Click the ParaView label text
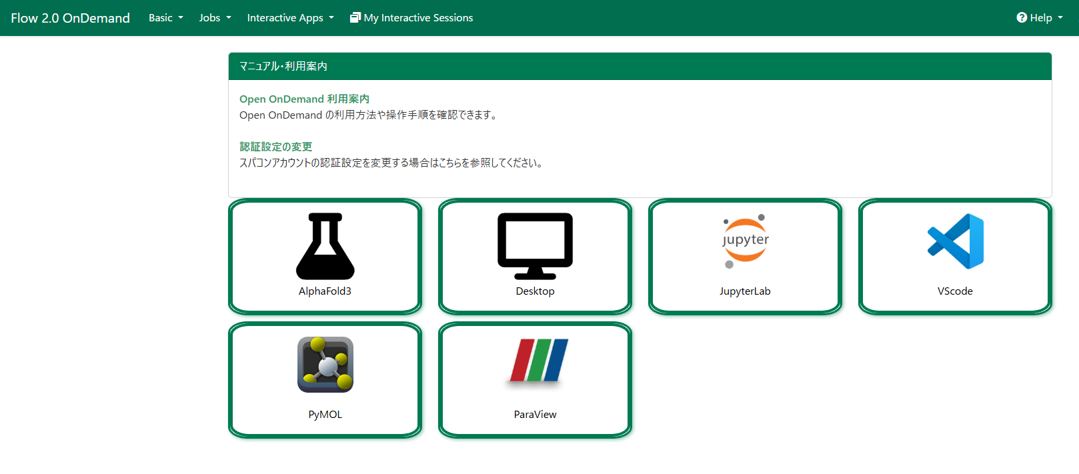Screen dimensions: 1079x474 535,415
